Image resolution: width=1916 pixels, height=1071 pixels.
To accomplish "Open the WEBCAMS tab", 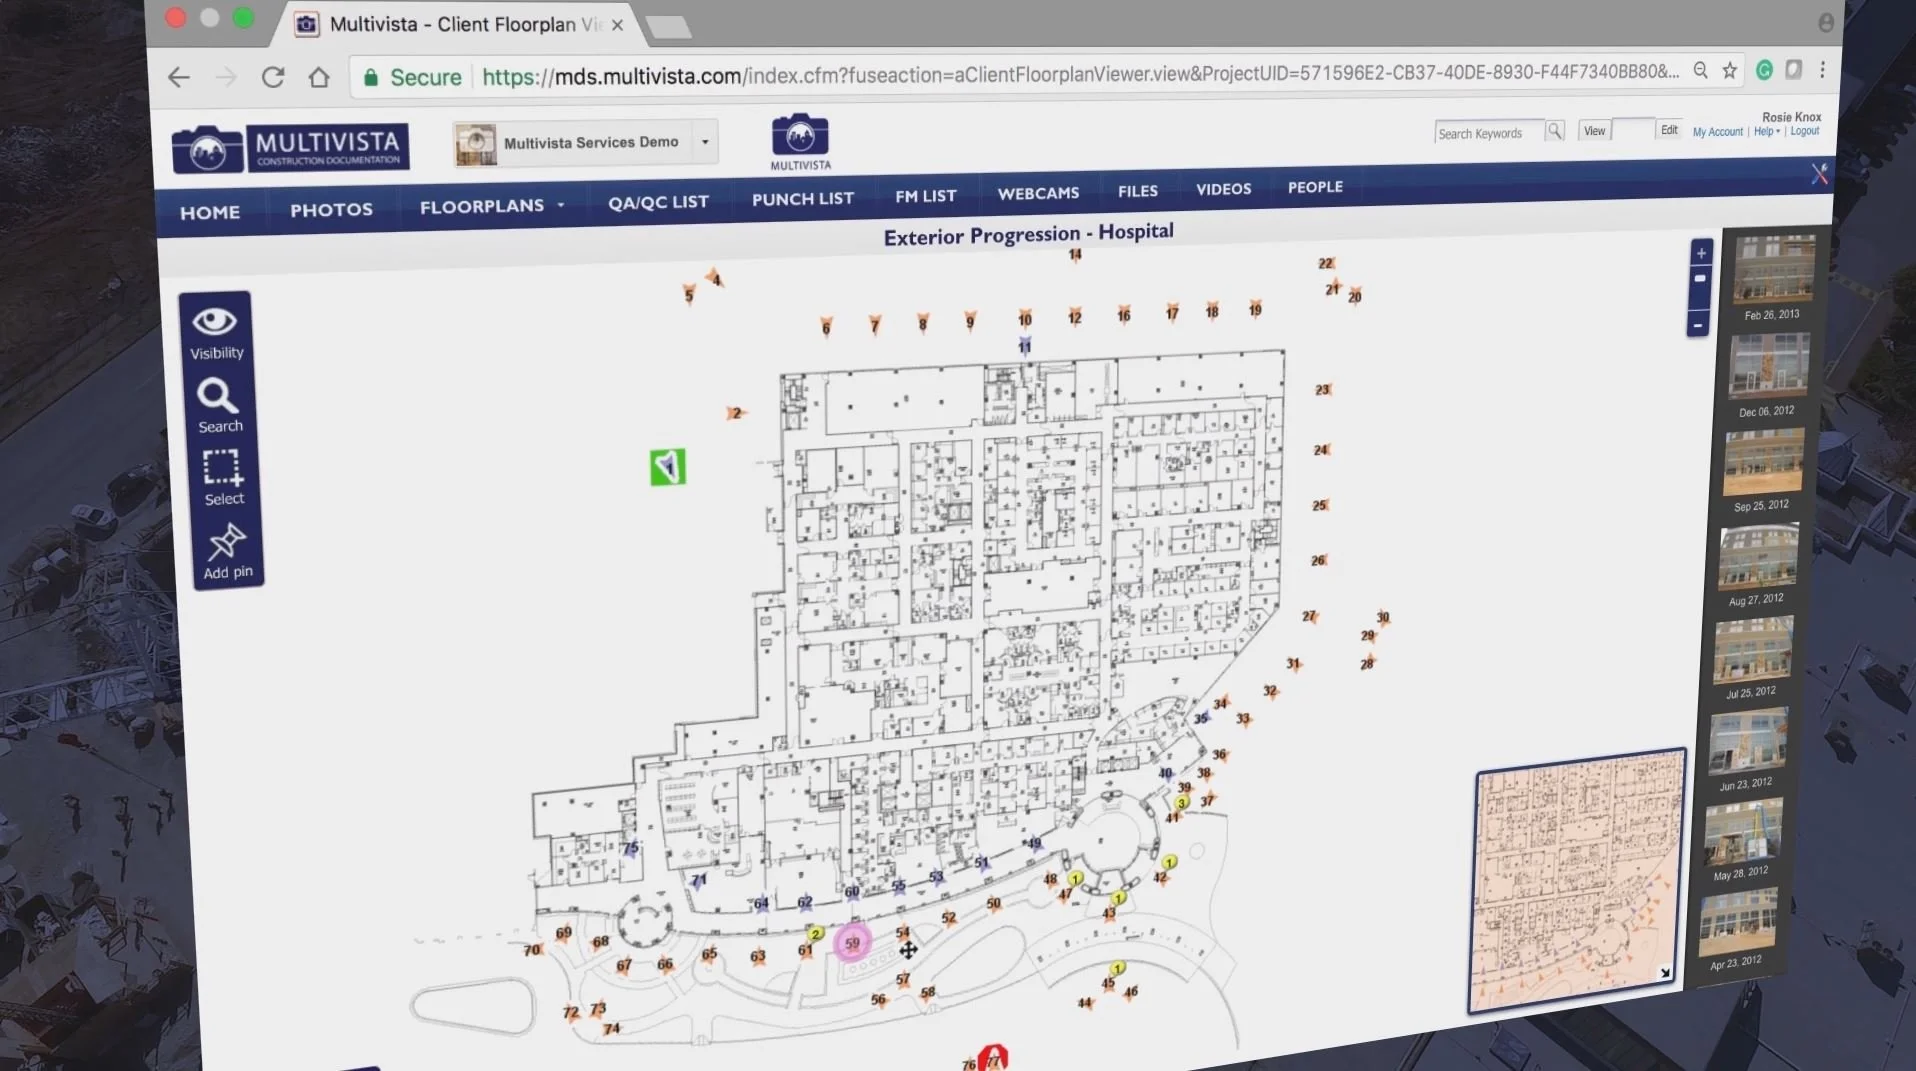I will coord(1038,193).
